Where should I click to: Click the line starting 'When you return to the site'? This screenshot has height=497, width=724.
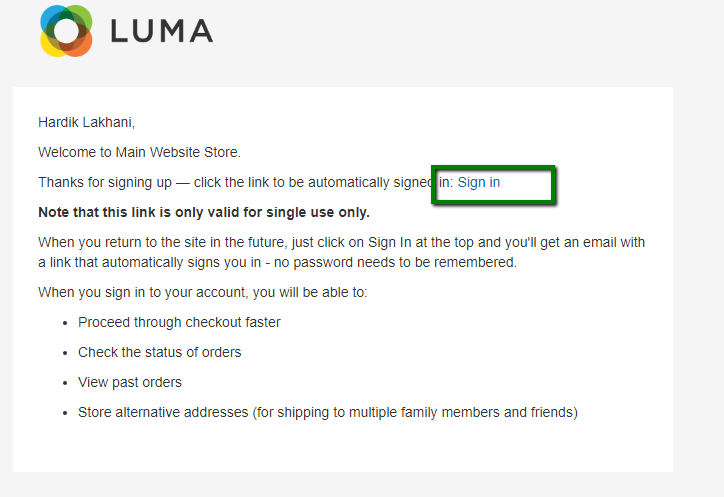pos(341,242)
